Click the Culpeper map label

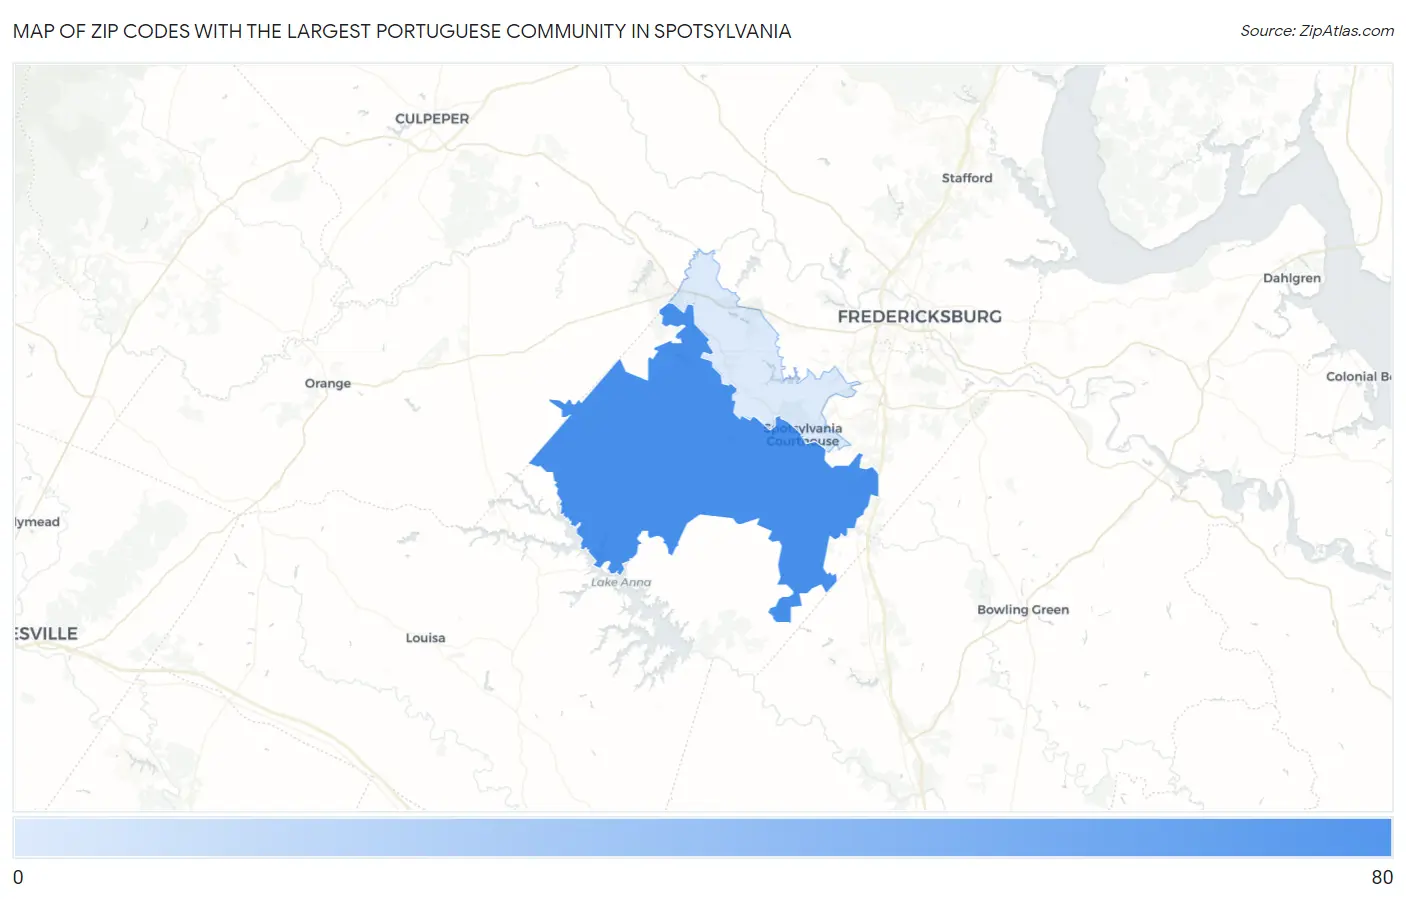(x=432, y=118)
